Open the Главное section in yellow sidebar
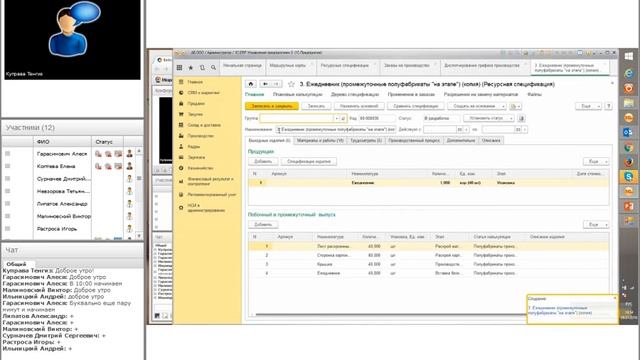The height and width of the screenshot is (360, 640). tap(195, 82)
